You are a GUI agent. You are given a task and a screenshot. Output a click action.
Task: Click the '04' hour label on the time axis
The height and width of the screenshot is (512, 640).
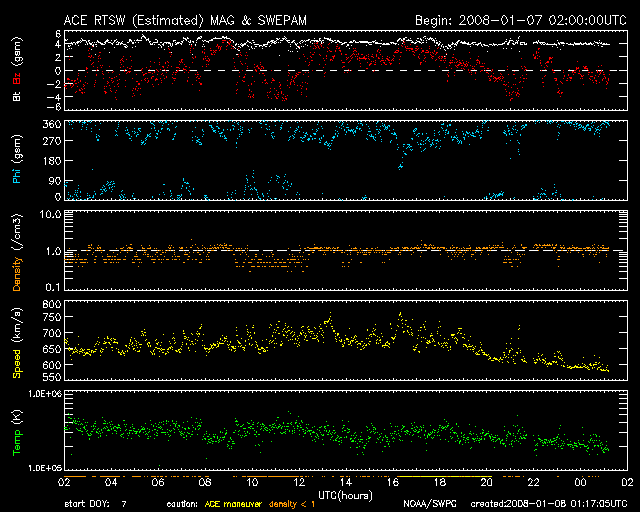click(x=111, y=482)
